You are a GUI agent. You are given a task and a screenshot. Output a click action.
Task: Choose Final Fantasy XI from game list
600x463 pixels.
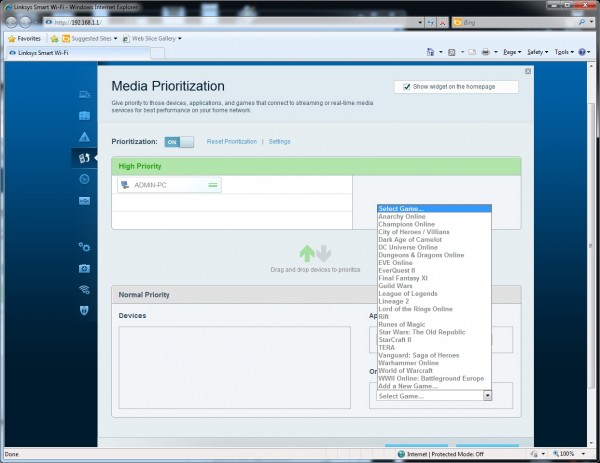tap(434, 278)
